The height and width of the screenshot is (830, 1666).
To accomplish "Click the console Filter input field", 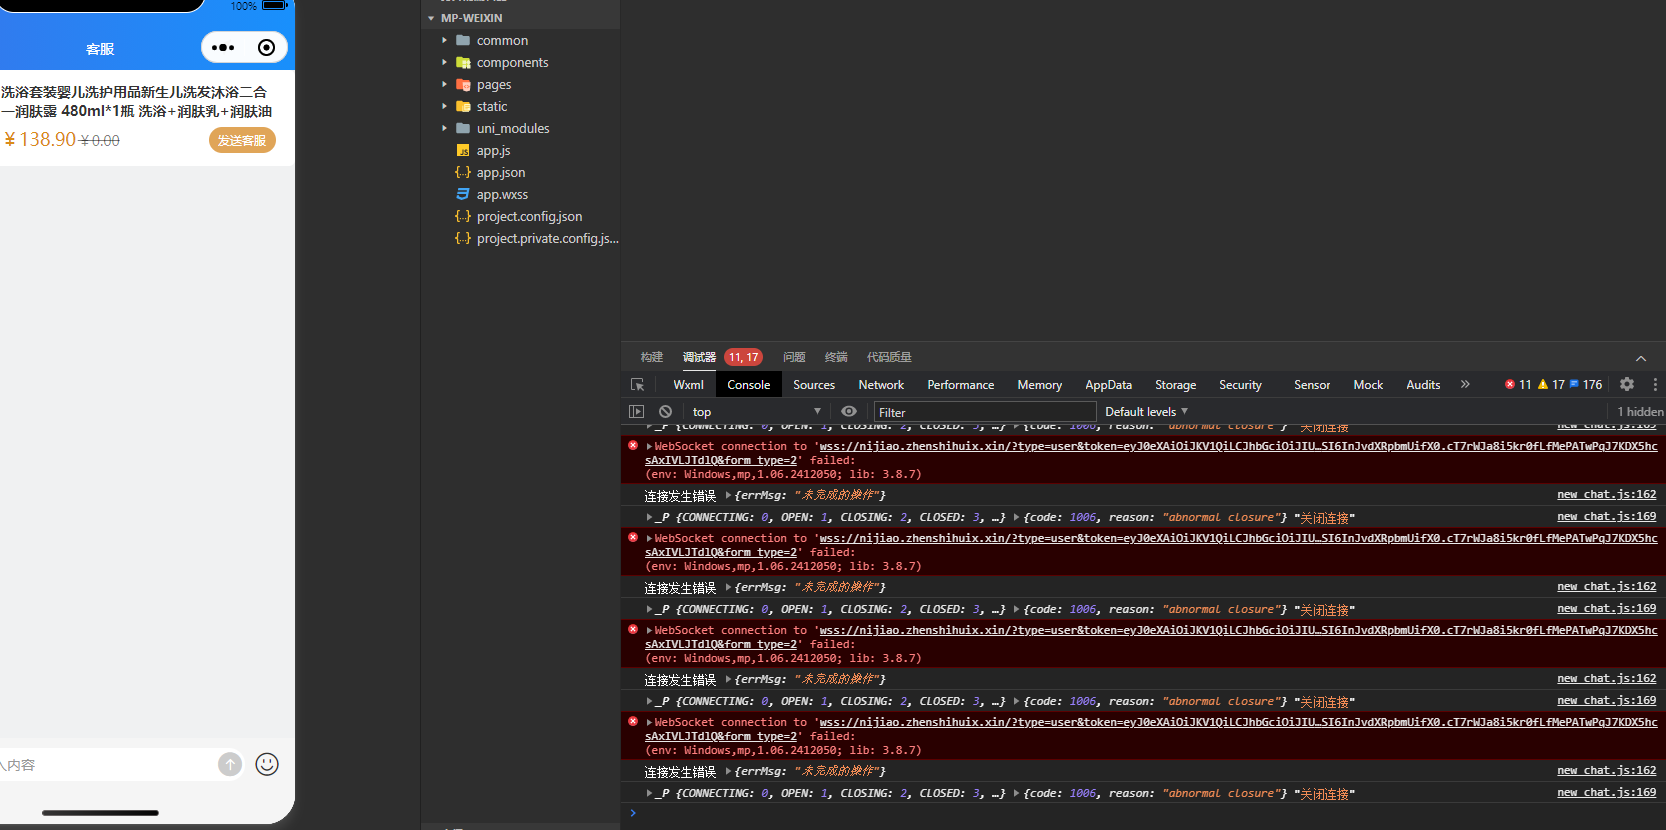I will click(985, 412).
